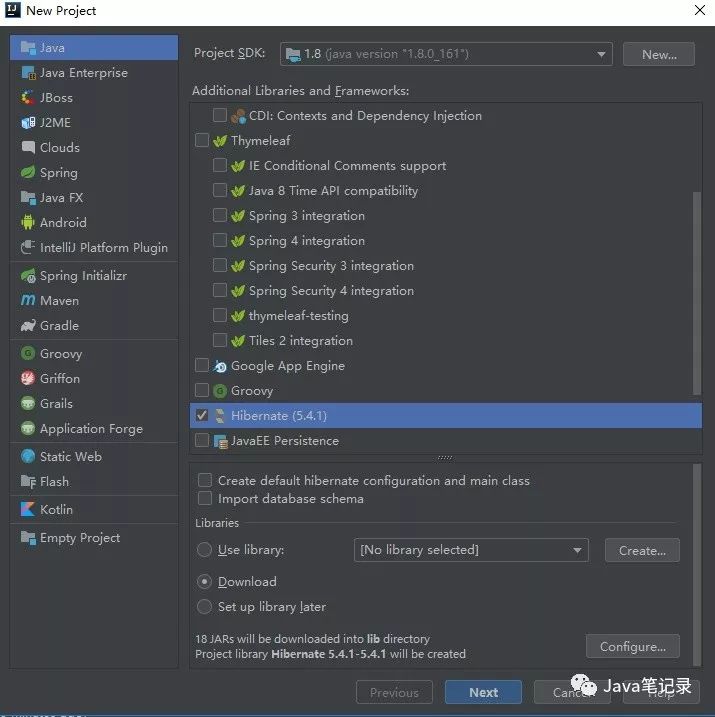Select Set up library later radio
Screen dimensions: 715x717
click(204, 607)
